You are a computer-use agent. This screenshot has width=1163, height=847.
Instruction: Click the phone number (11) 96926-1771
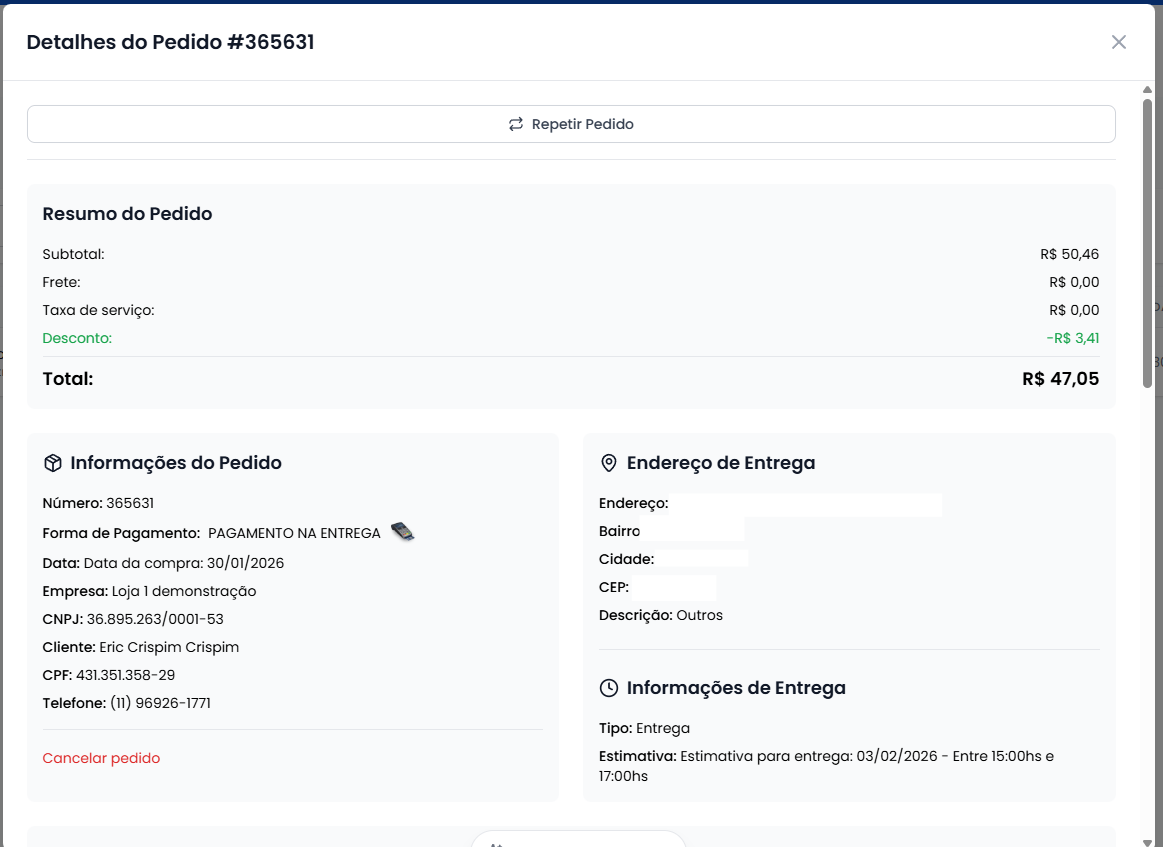pyautogui.click(x=160, y=703)
